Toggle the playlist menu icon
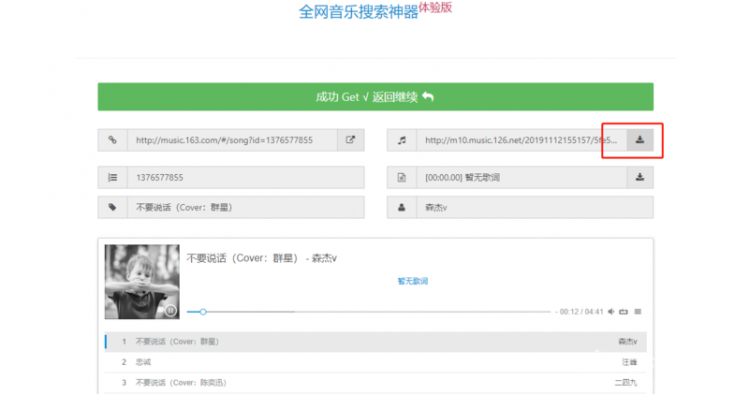 click(x=638, y=312)
